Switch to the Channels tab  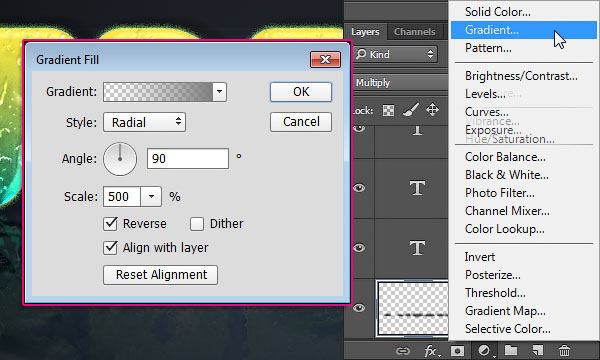[415, 32]
